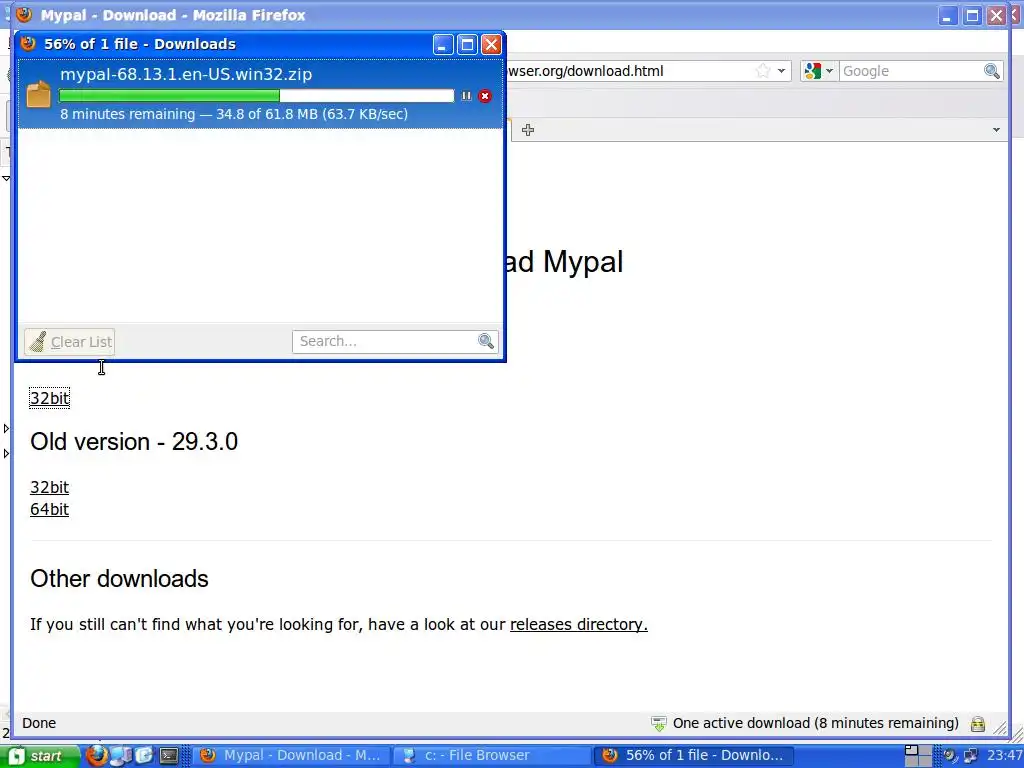The height and width of the screenshot is (768, 1024).
Task: Open the 32bit link under Old version 29.3.0
Action: pos(50,487)
